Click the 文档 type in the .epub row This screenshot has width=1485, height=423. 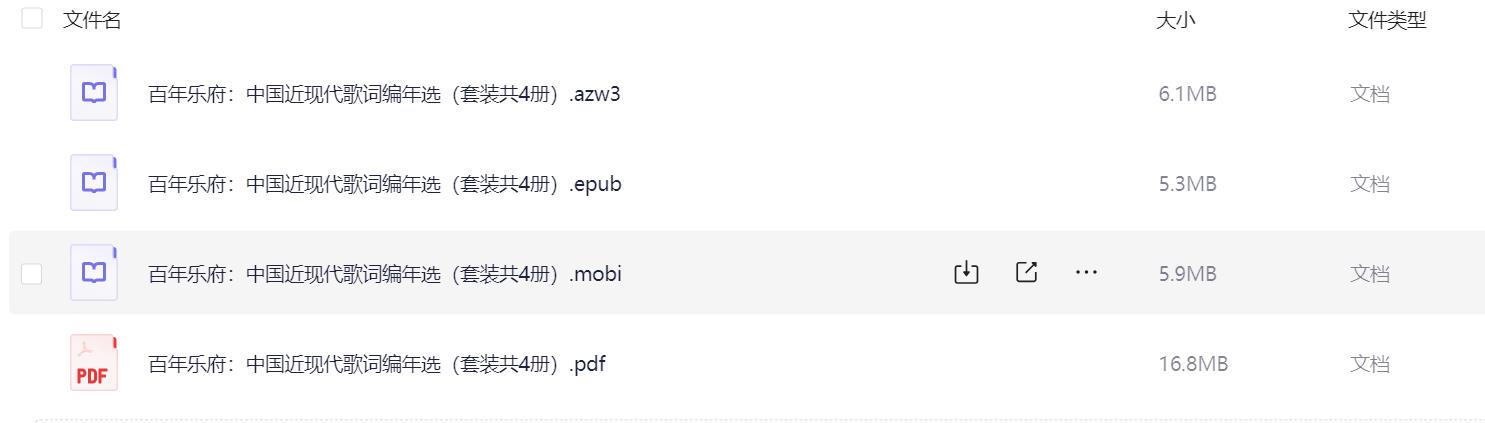1370,184
